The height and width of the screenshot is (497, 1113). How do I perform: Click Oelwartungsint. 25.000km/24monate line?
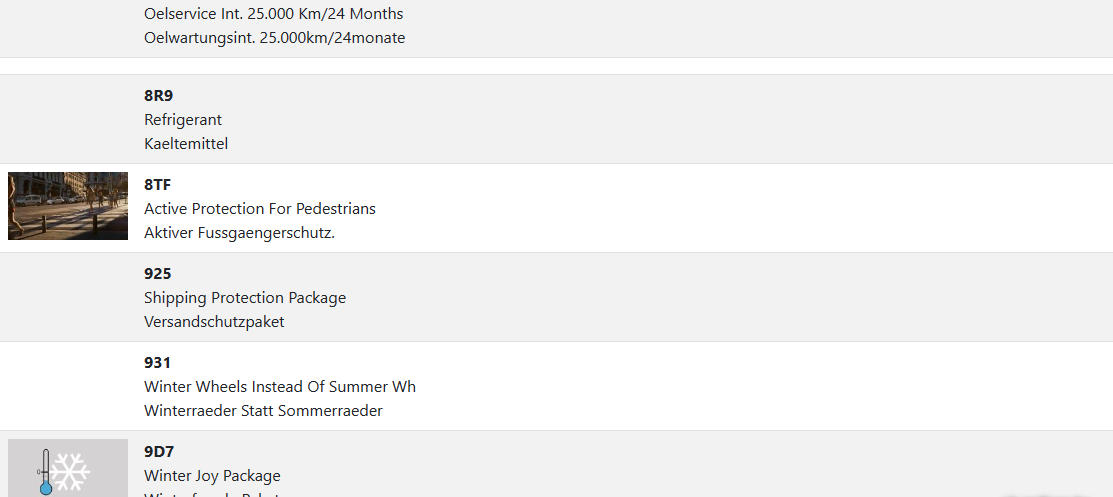pyautogui.click(x=275, y=38)
